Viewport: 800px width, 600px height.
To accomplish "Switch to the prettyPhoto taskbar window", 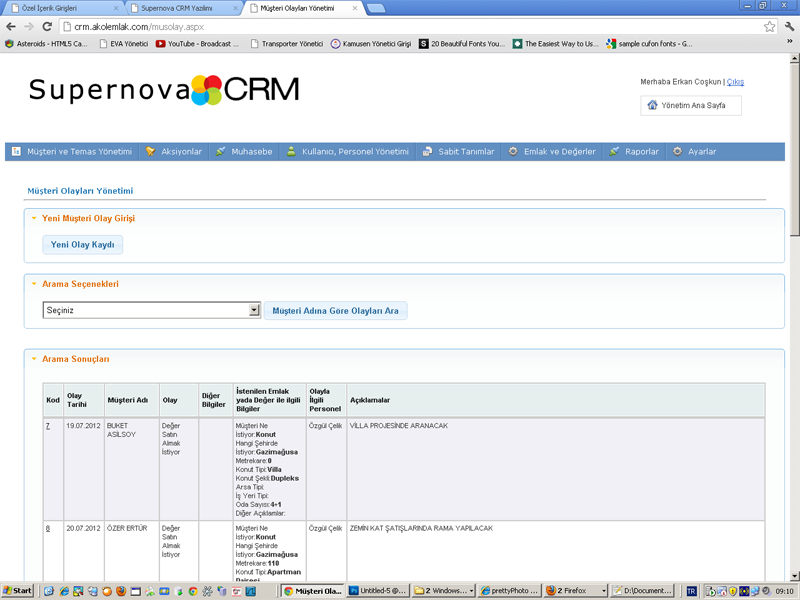I will tap(509, 591).
